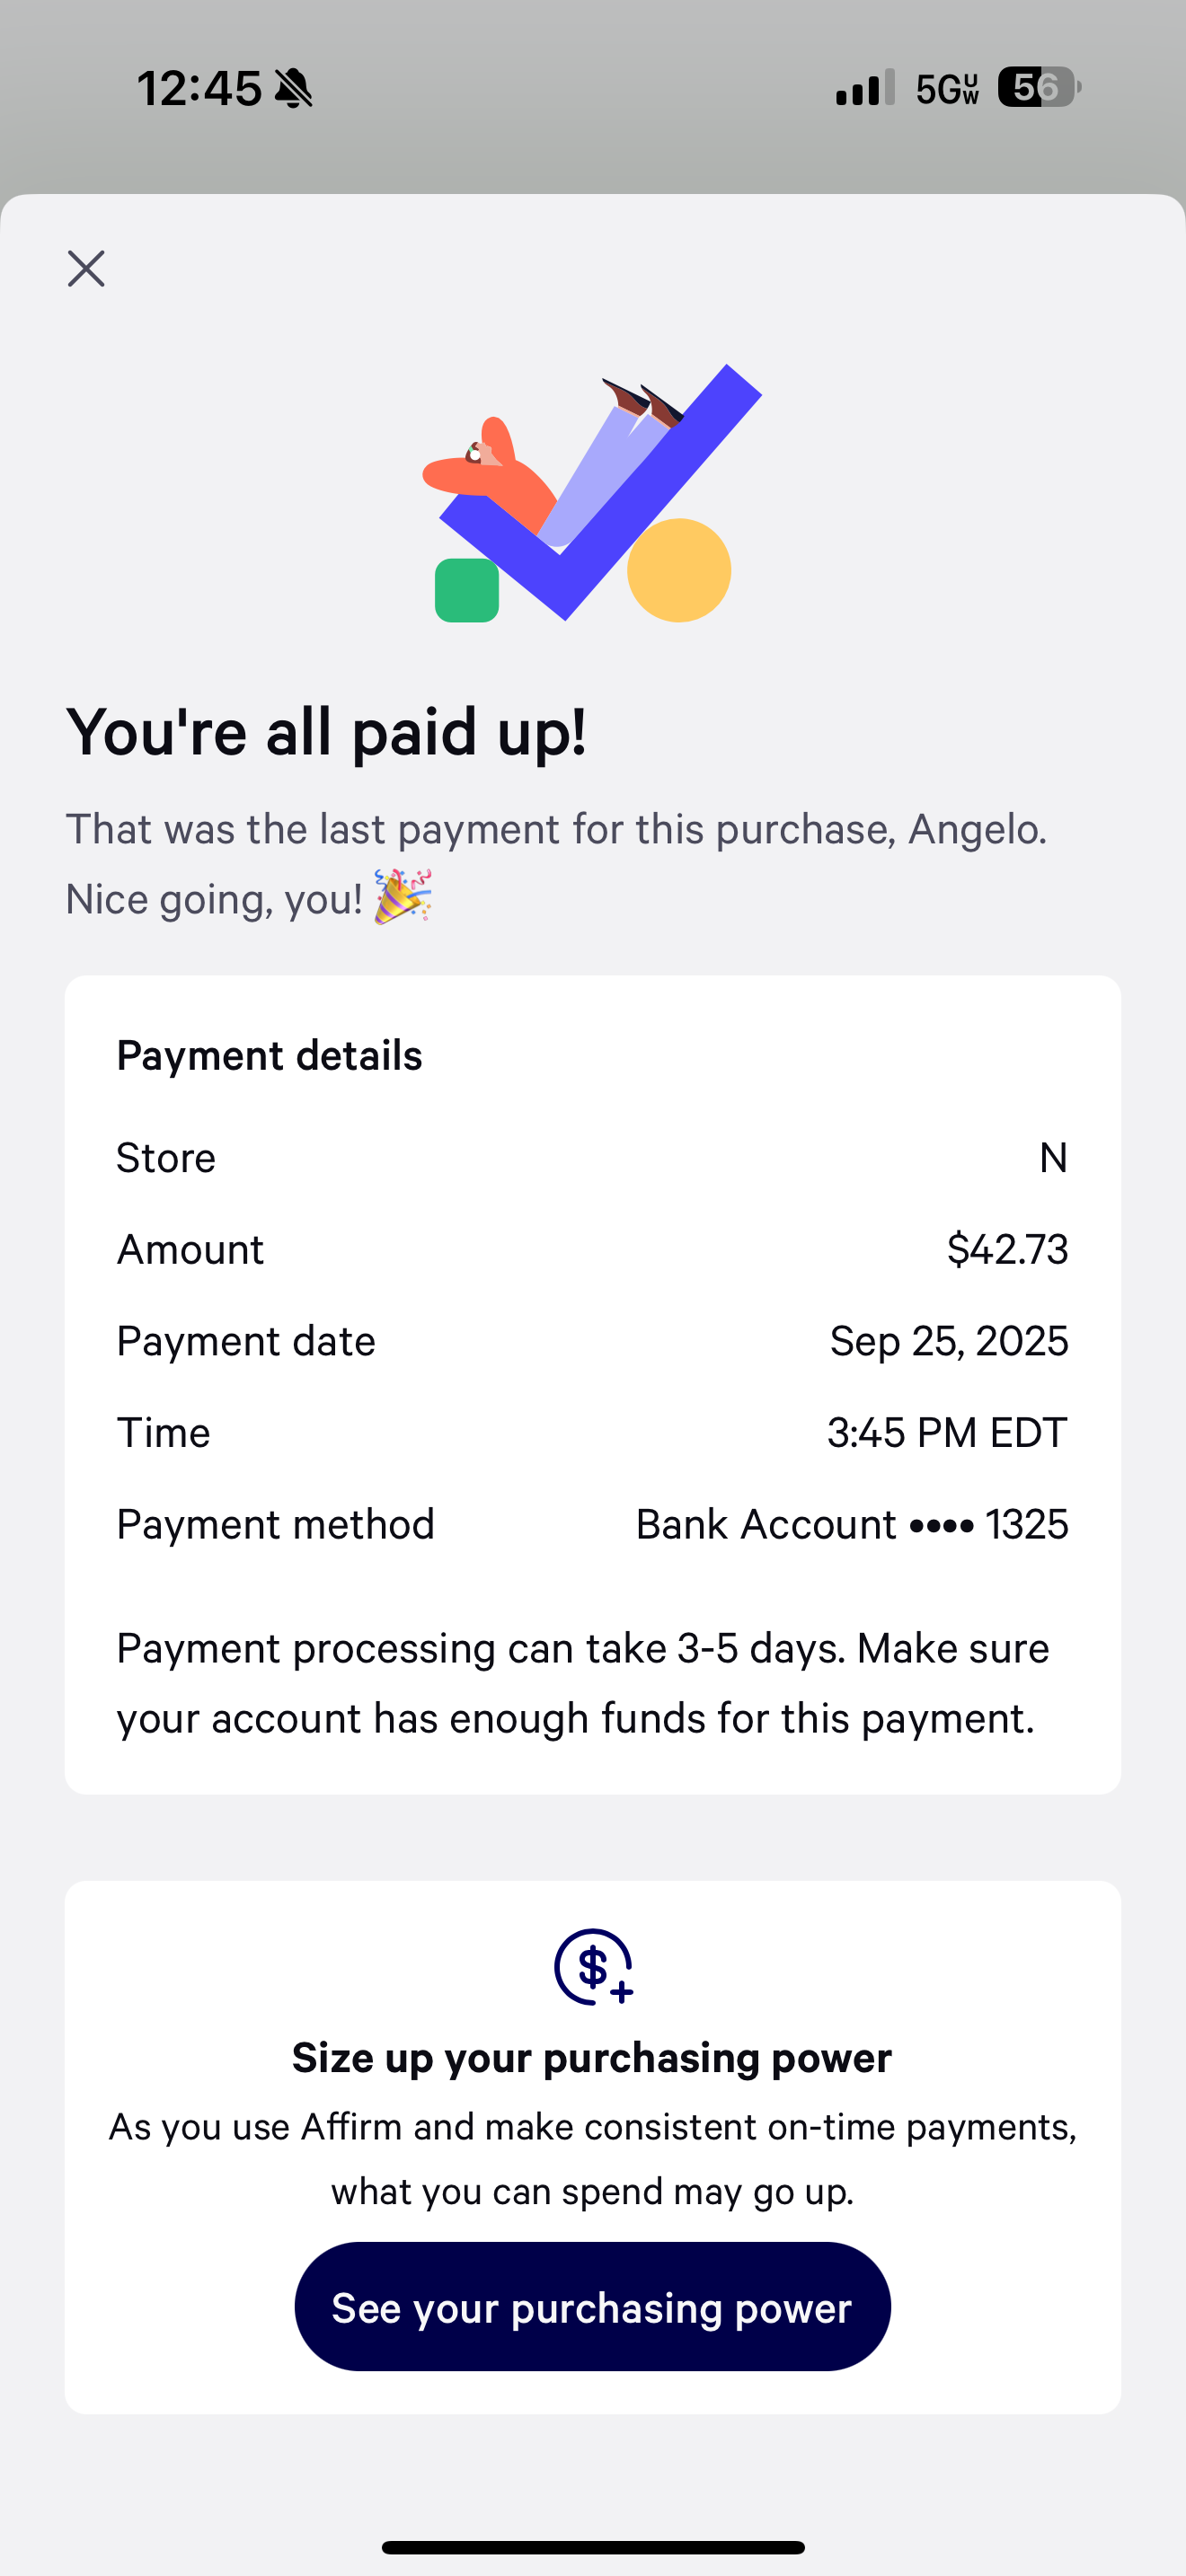Tap the silent mode bell icon
Screen dimensions: 1186x2576
point(294,88)
